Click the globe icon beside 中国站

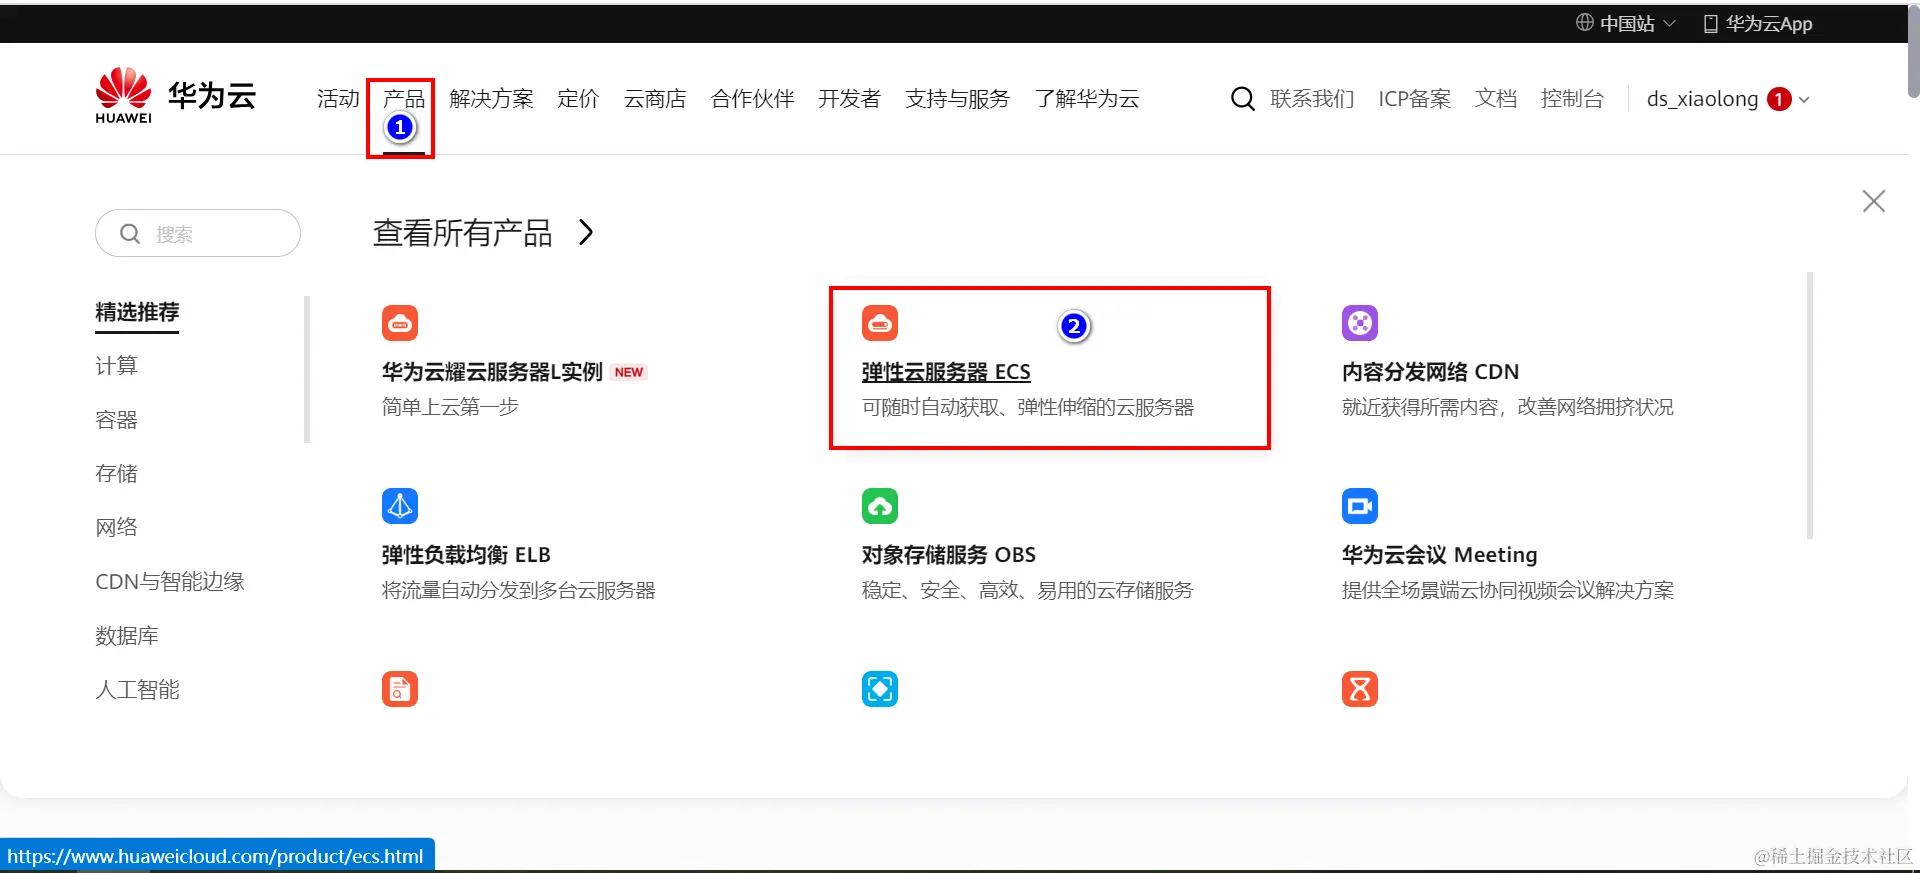(x=1585, y=22)
